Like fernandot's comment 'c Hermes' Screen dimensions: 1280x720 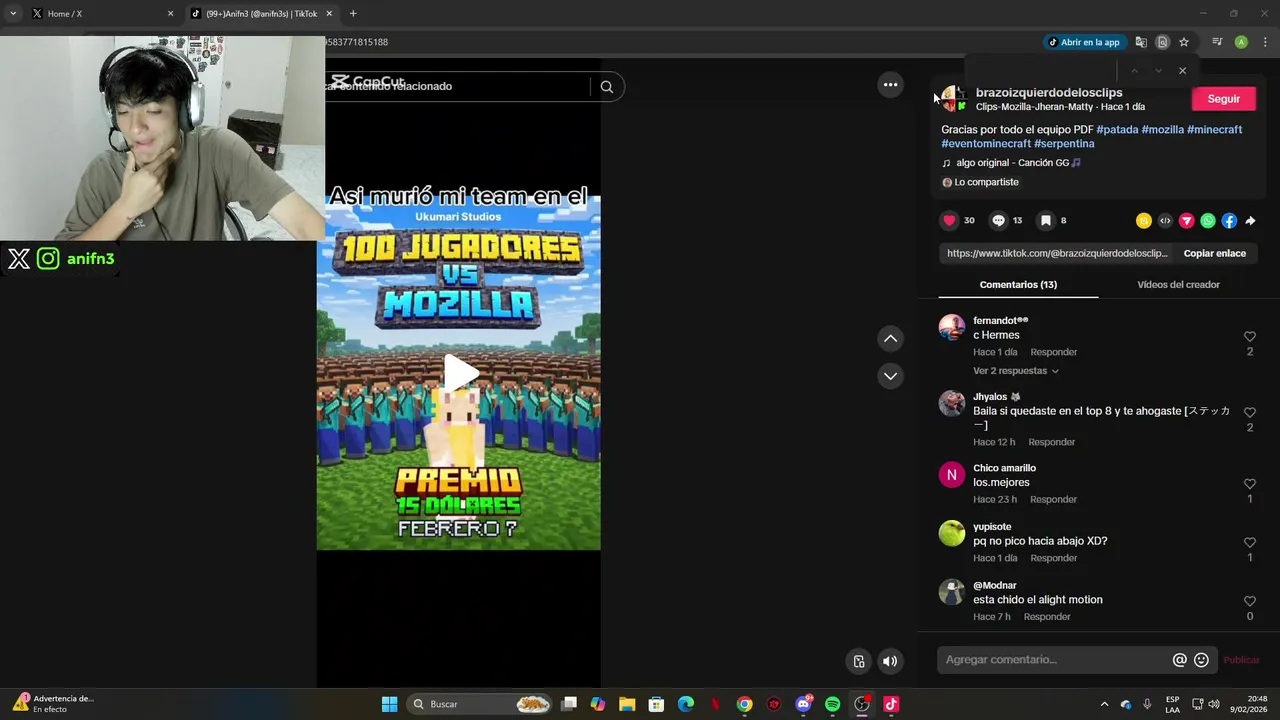click(1249, 337)
